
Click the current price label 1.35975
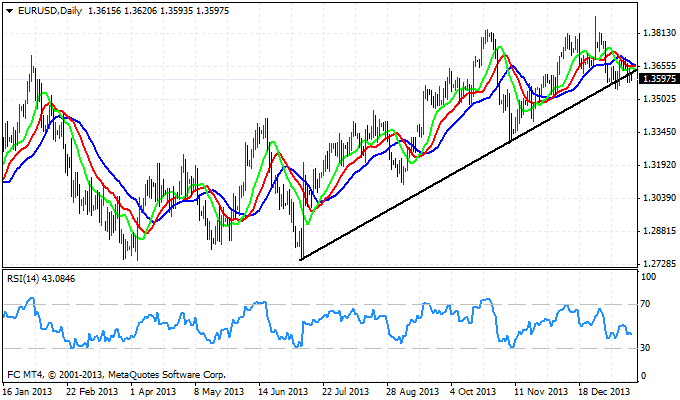click(660, 79)
